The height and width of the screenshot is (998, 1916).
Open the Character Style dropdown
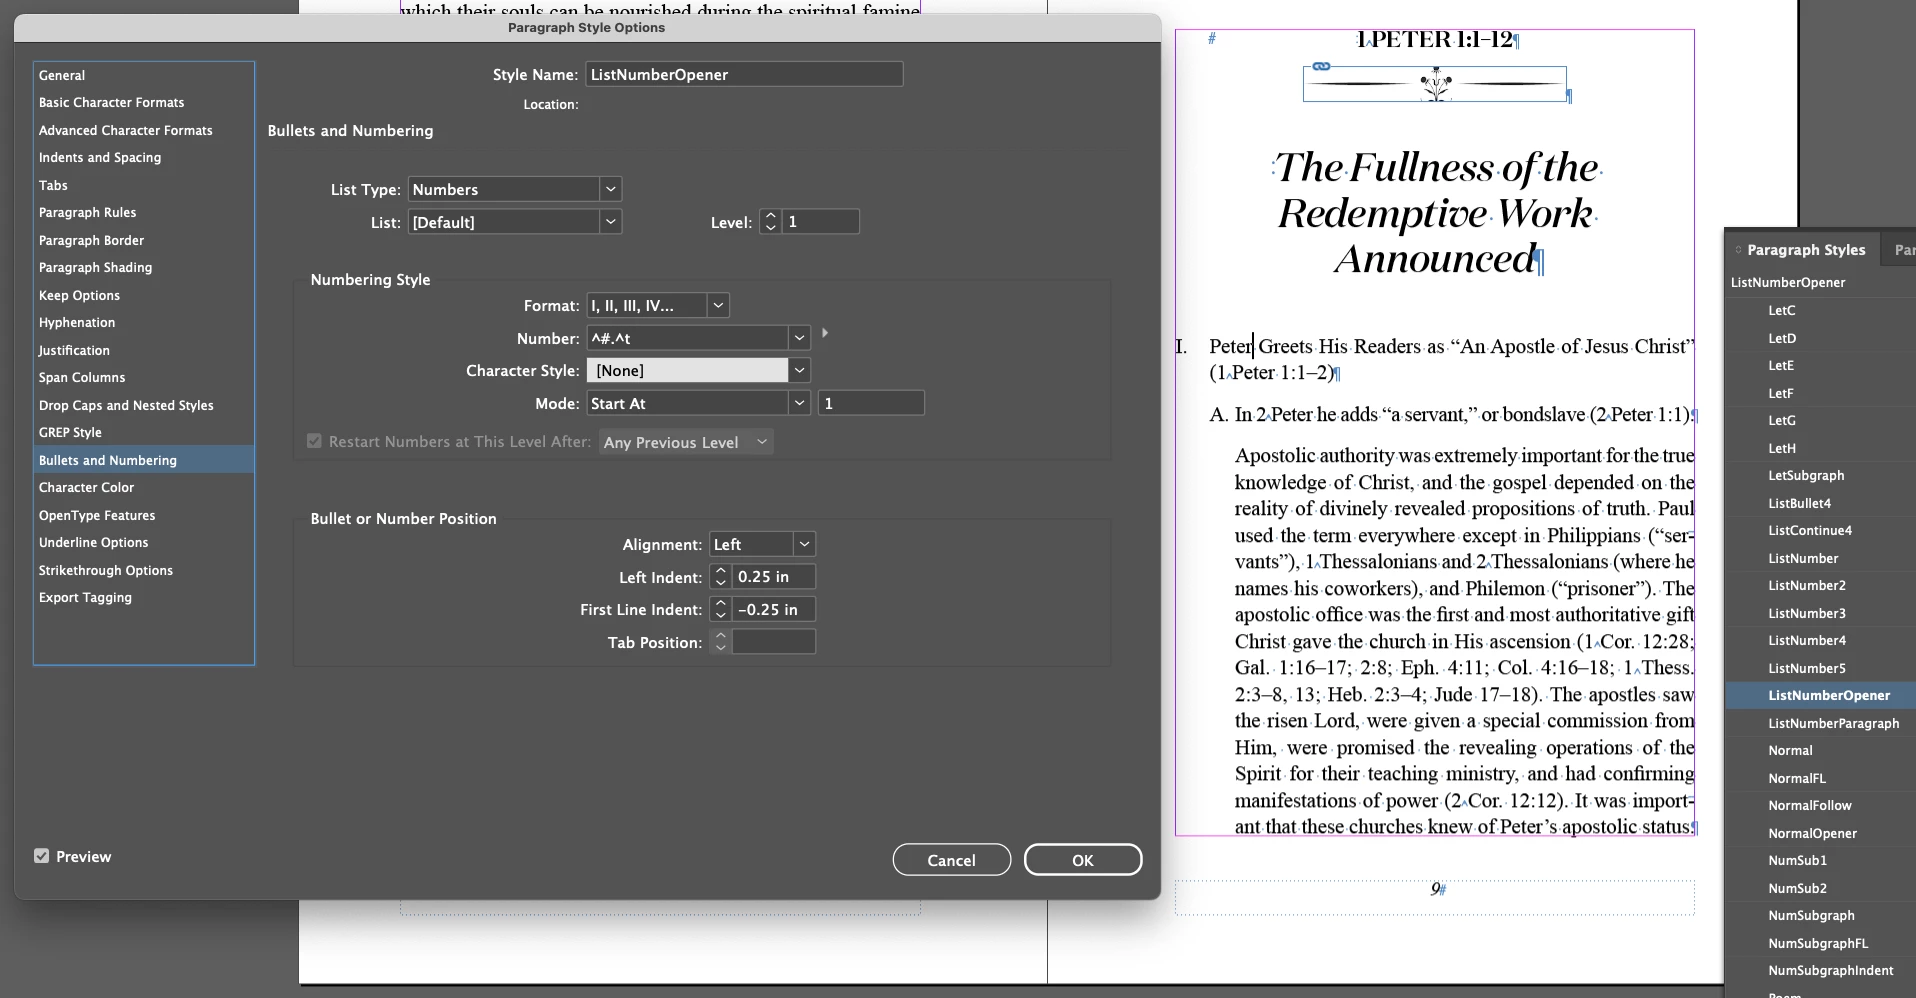(799, 370)
